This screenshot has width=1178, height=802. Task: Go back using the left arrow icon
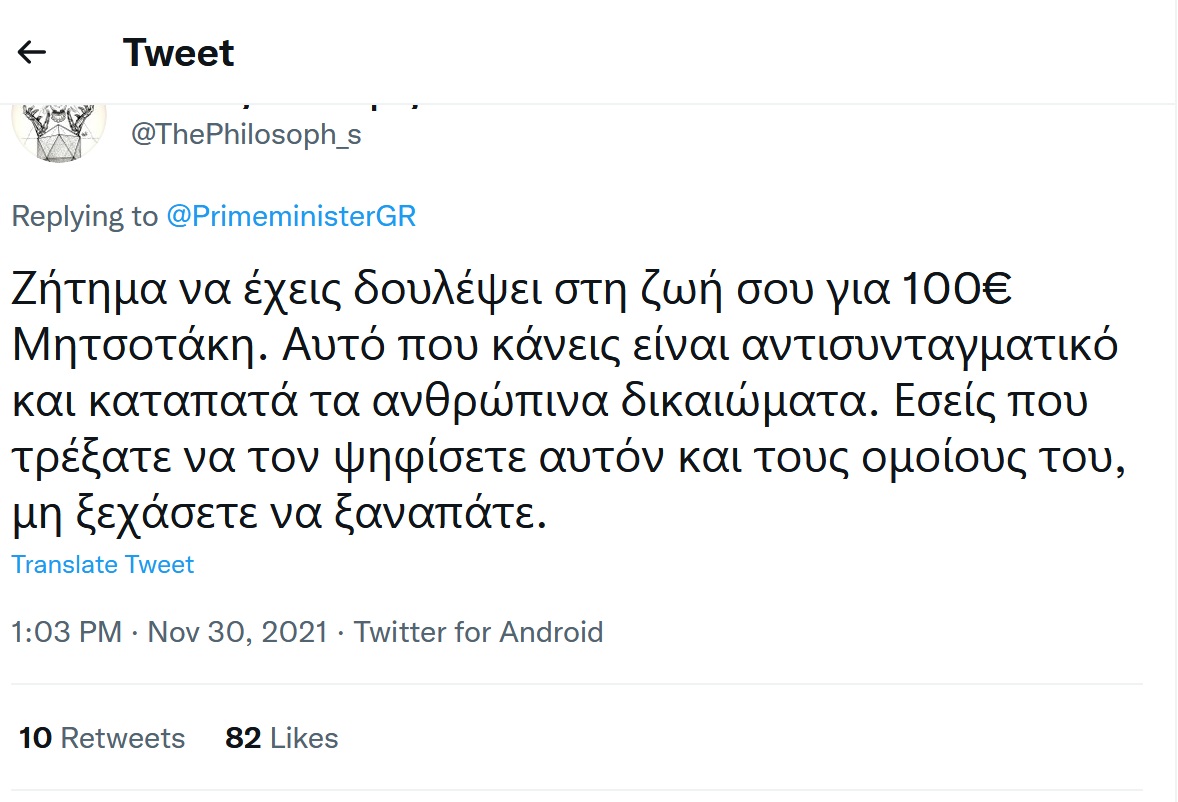(x=33, y=53)
